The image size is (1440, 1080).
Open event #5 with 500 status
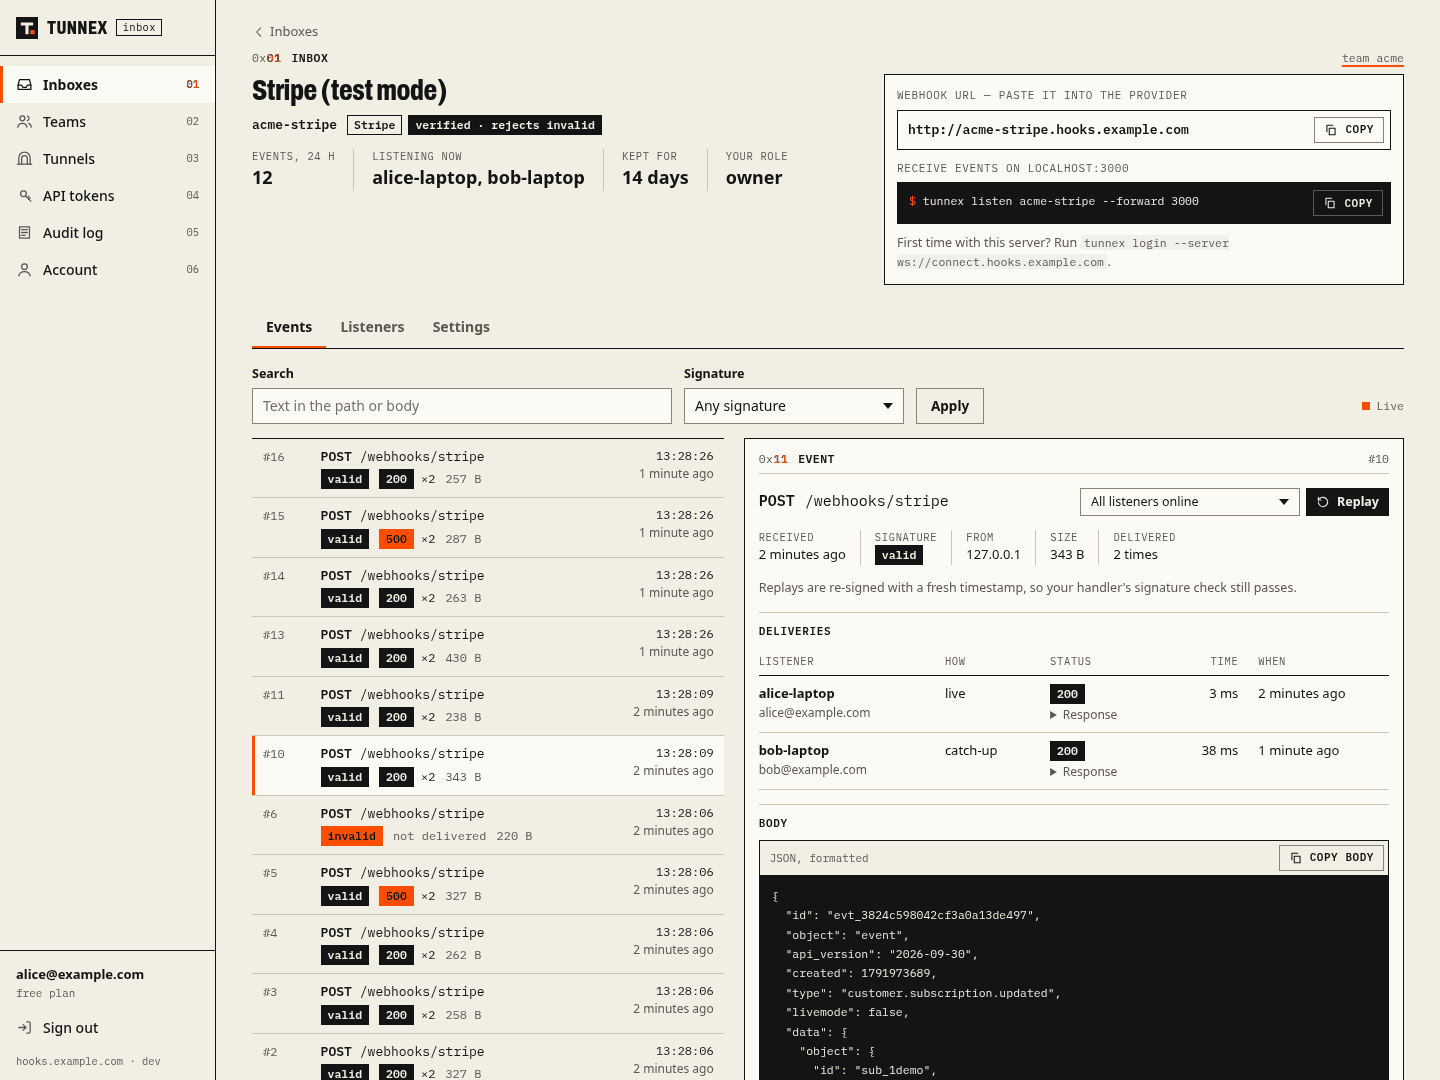point(488,885)
